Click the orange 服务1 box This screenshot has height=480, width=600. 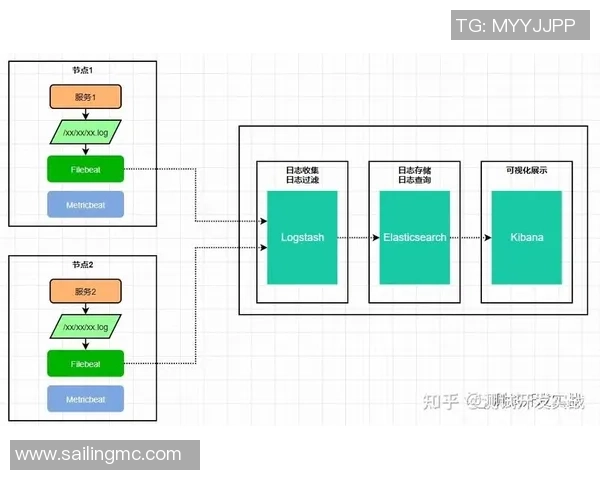pyautogui.click(x=85, y=97)
